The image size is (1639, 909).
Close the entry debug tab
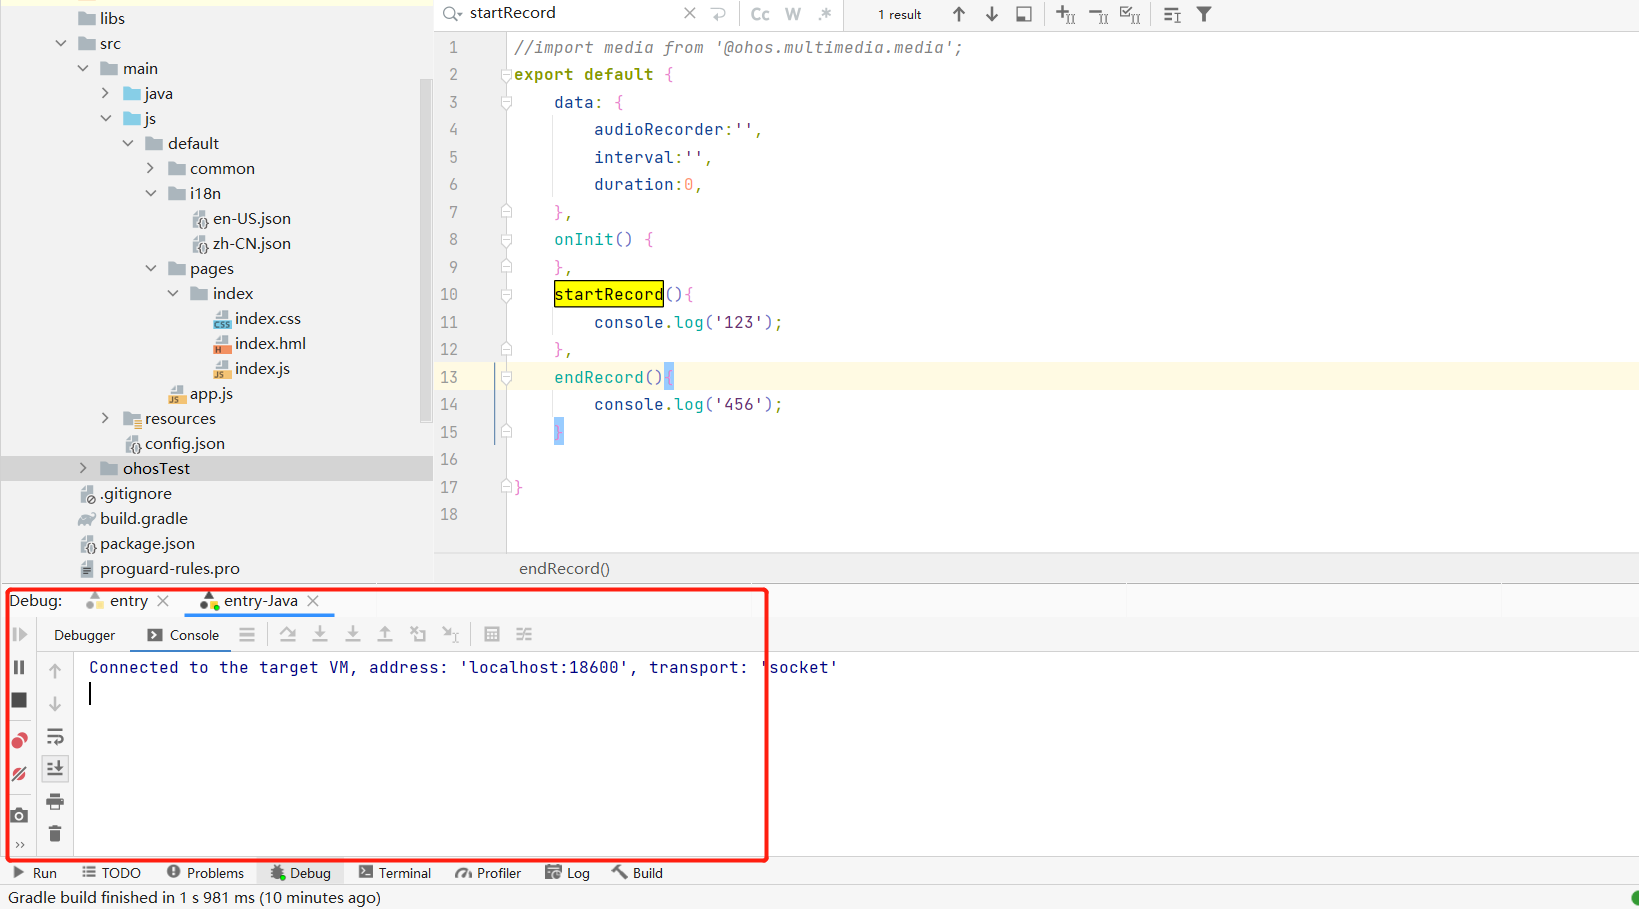coord(163,600)
